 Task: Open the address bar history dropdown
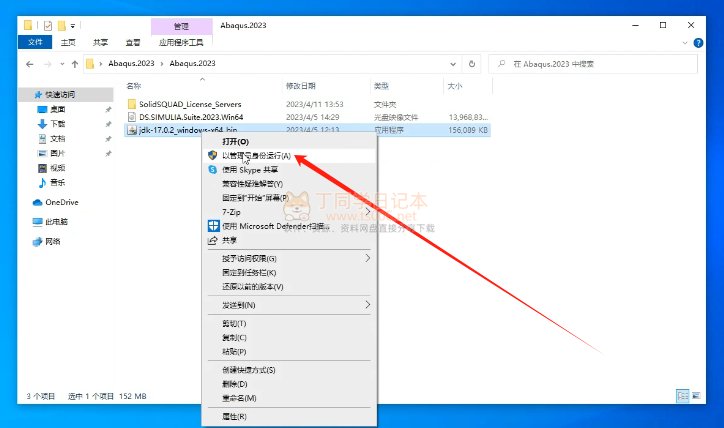click(453, 64)
